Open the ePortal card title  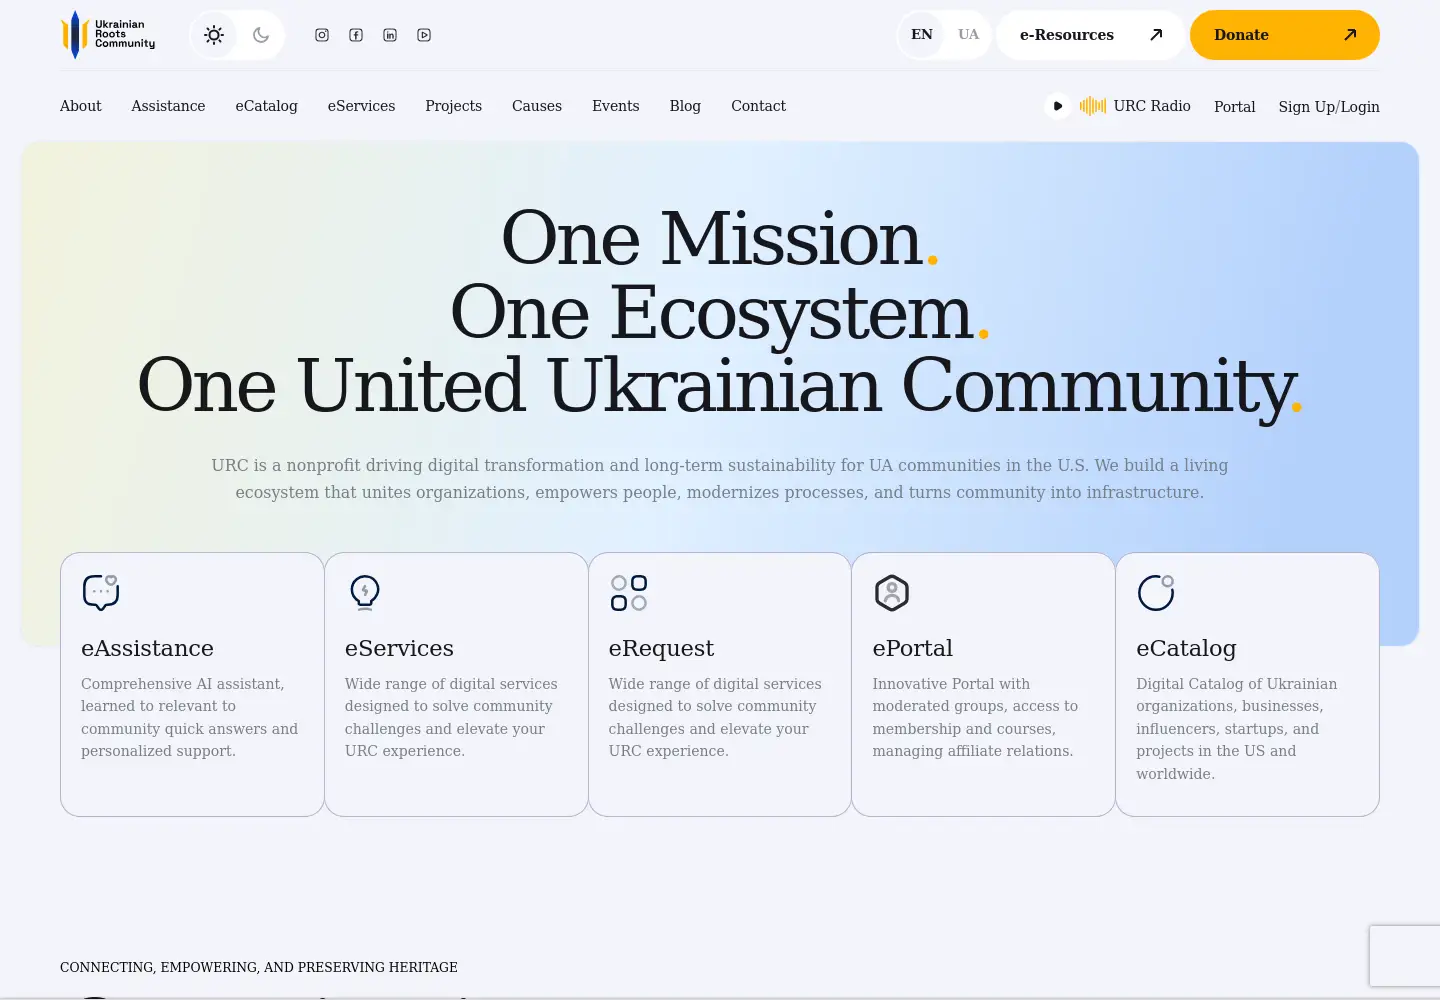coord(912,648)
